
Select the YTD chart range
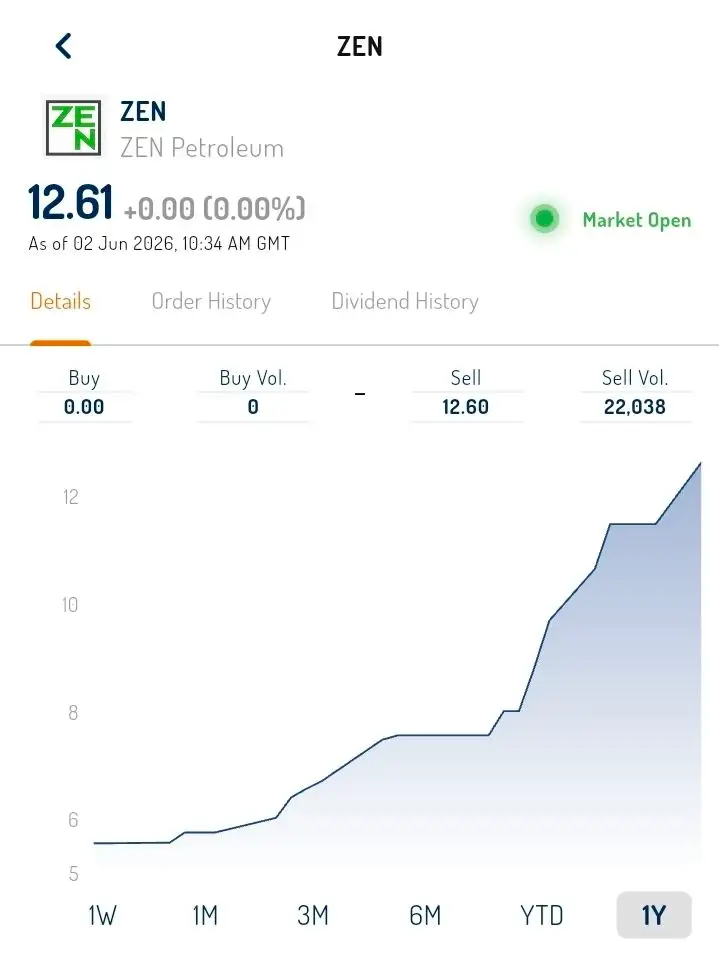point(542,915)
